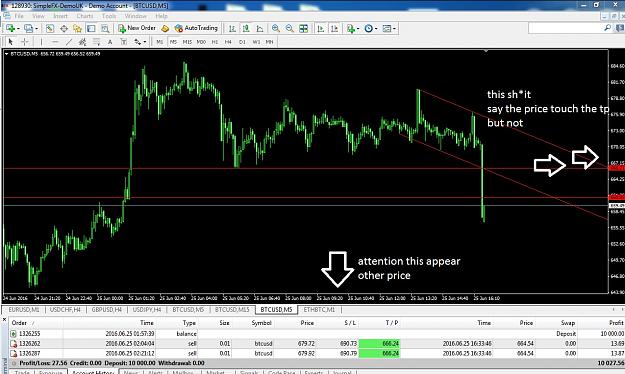Open the Strategy Tester icon
This screenshot has height=374, width=625.
coord(105,28)
